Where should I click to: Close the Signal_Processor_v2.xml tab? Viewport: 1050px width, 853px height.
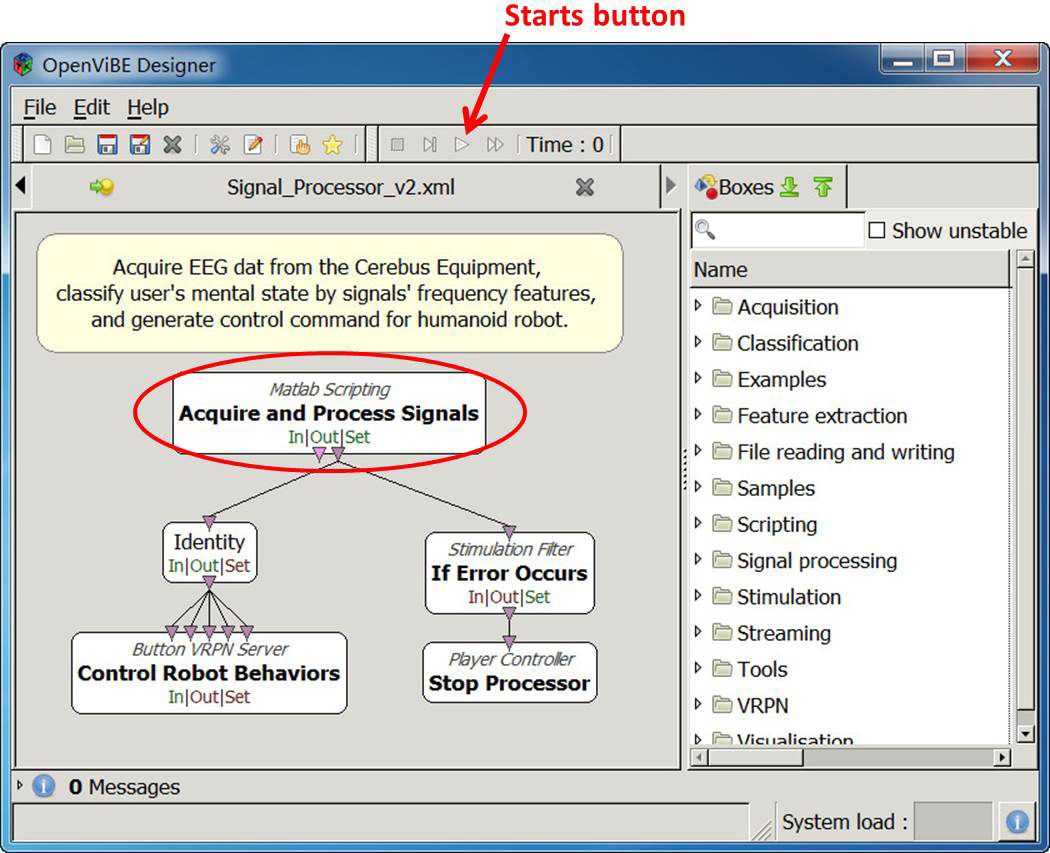pyautogui.click(x=585, y=187)
